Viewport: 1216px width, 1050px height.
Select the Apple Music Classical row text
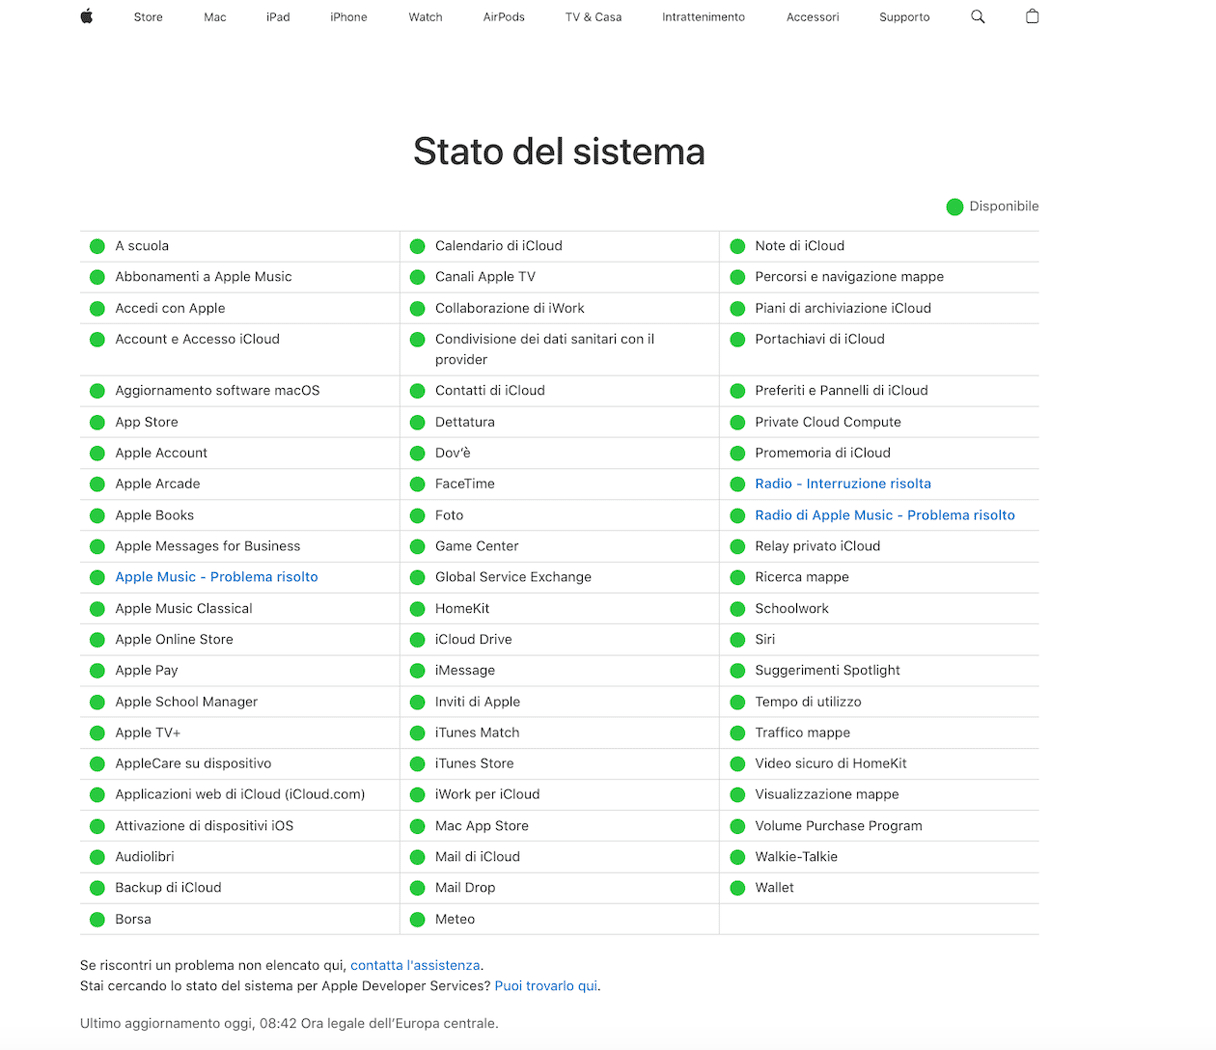pos(184,609)
